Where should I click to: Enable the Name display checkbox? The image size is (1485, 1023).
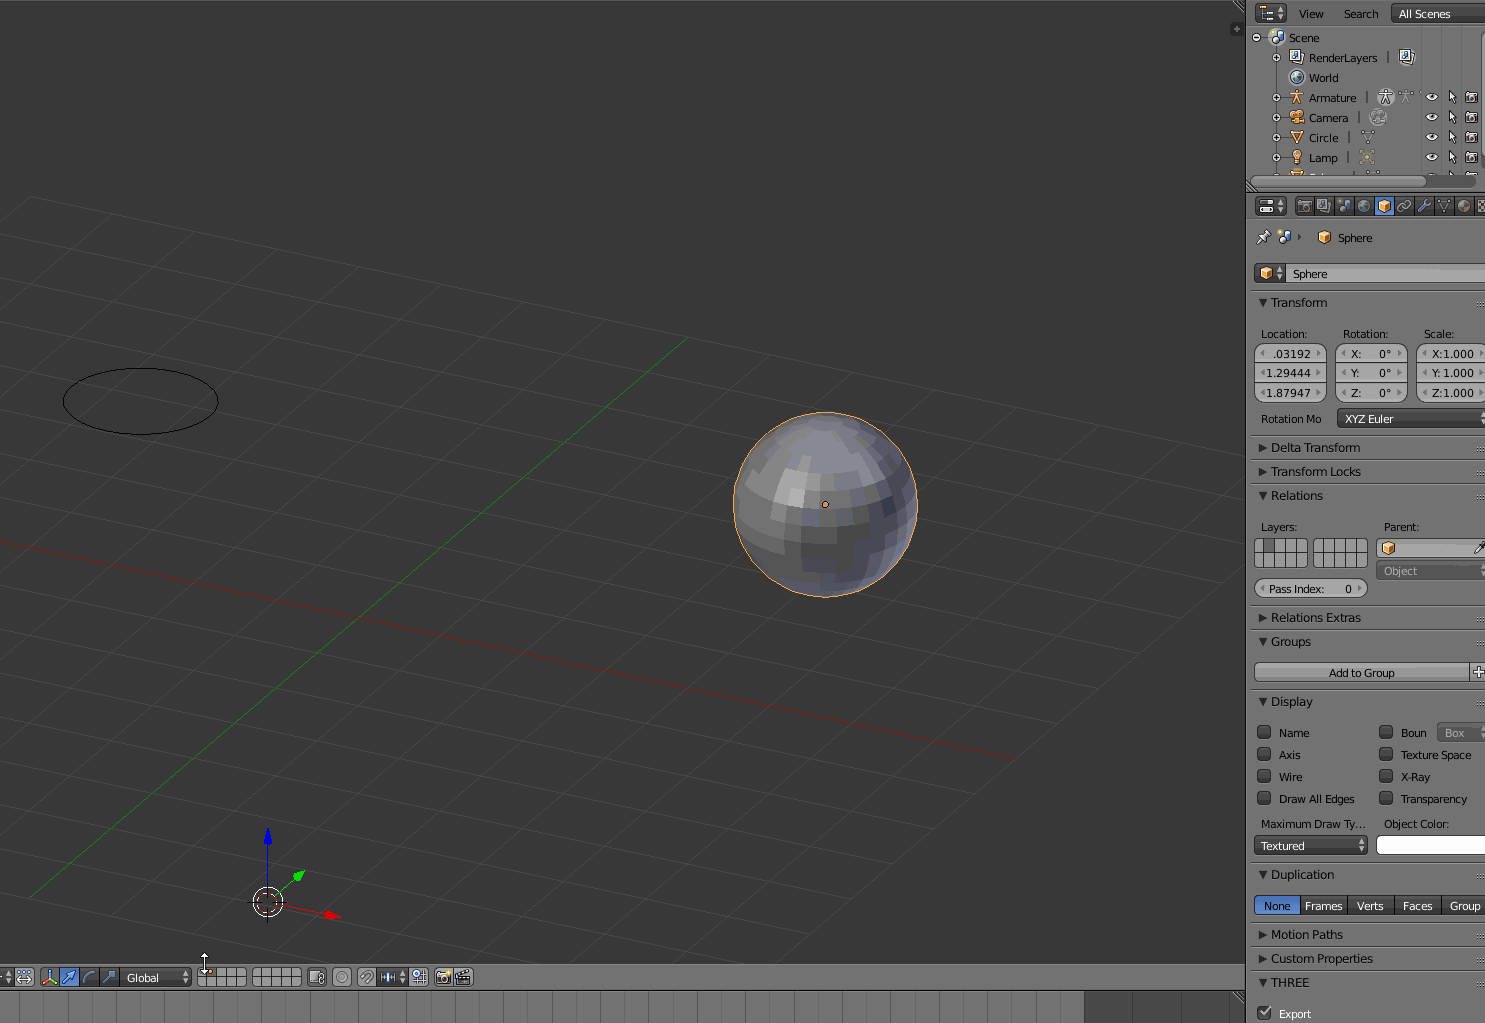1264,732
